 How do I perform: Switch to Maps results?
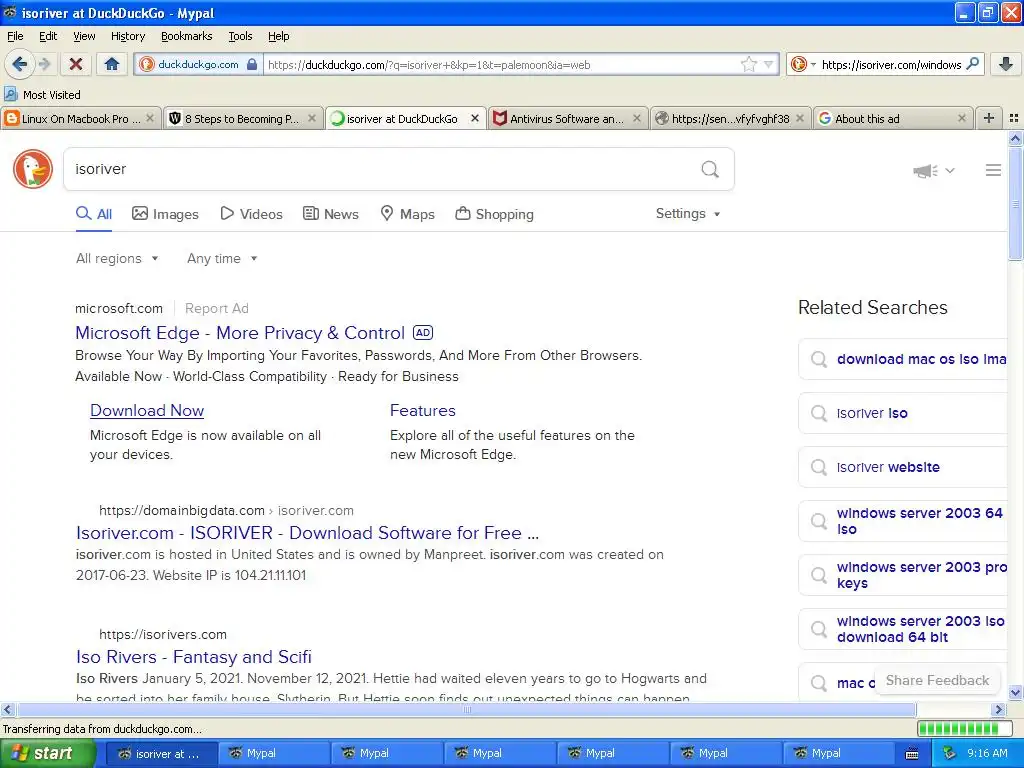coord(408,214)
